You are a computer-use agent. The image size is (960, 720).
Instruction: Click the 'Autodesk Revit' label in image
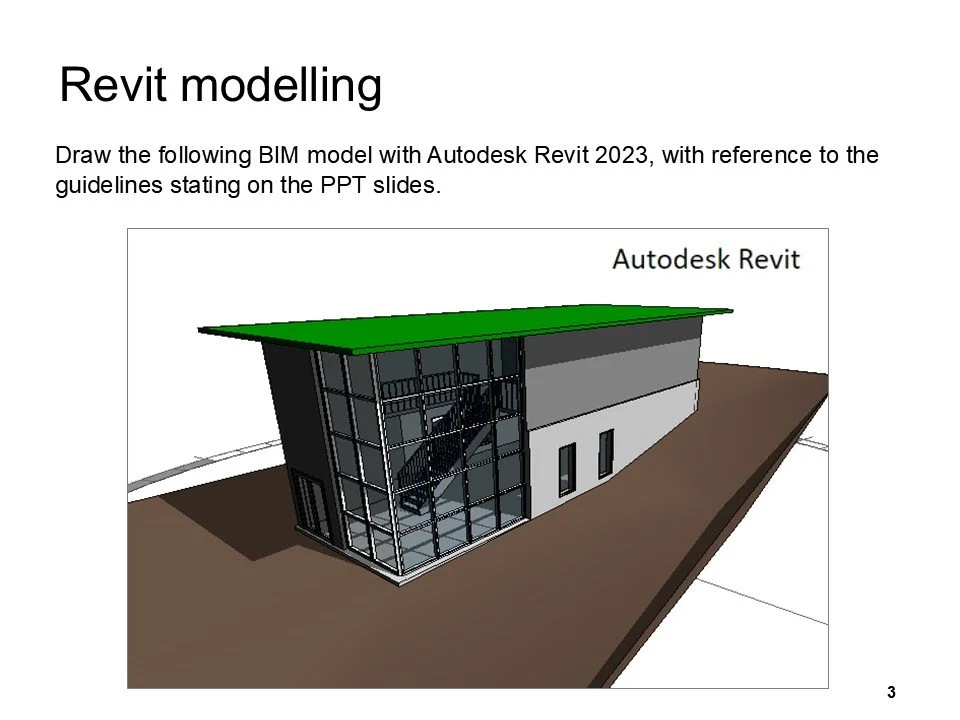pyautogui.click(x=706, y=260)
